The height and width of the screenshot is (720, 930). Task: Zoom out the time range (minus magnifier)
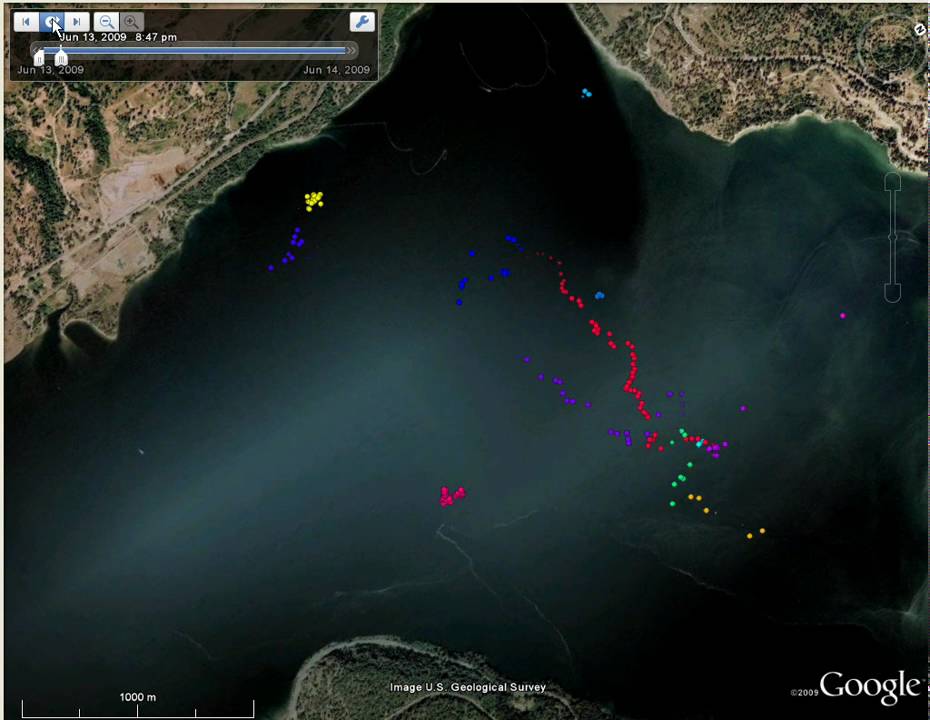click(107, 22)
